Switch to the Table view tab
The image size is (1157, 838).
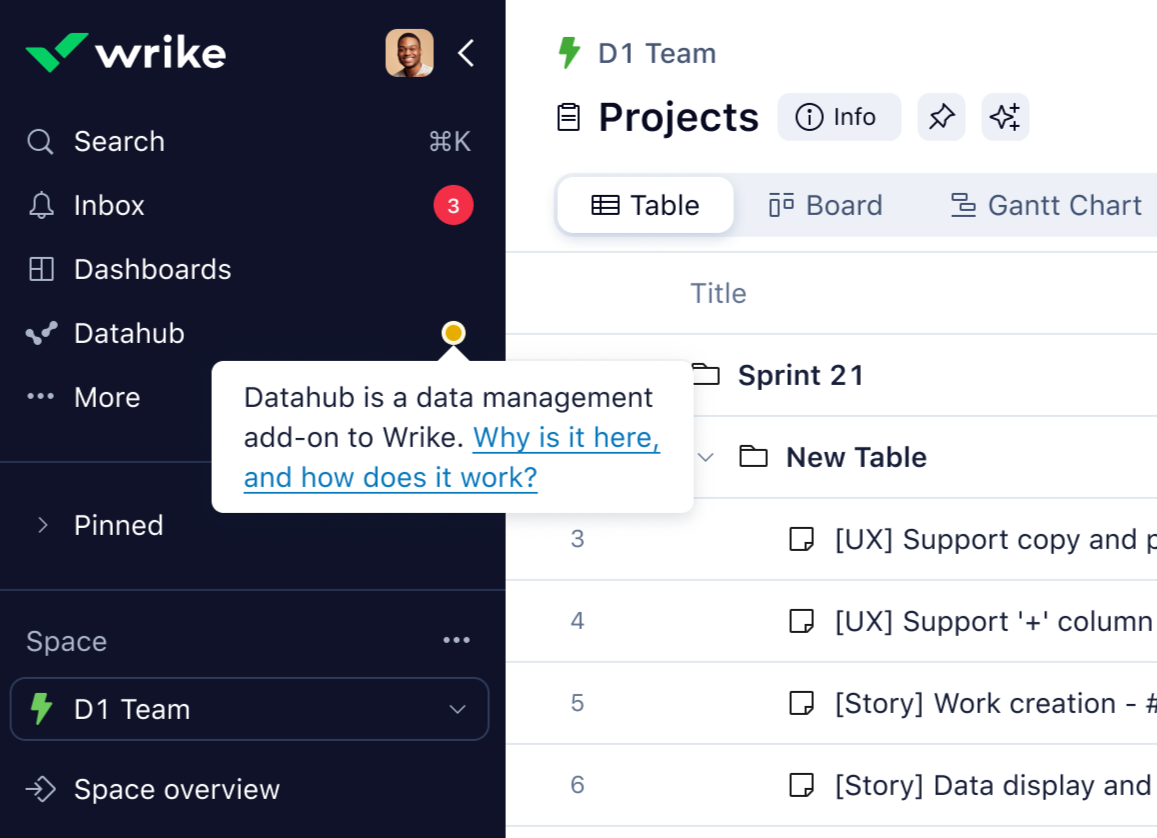[646, 205]
